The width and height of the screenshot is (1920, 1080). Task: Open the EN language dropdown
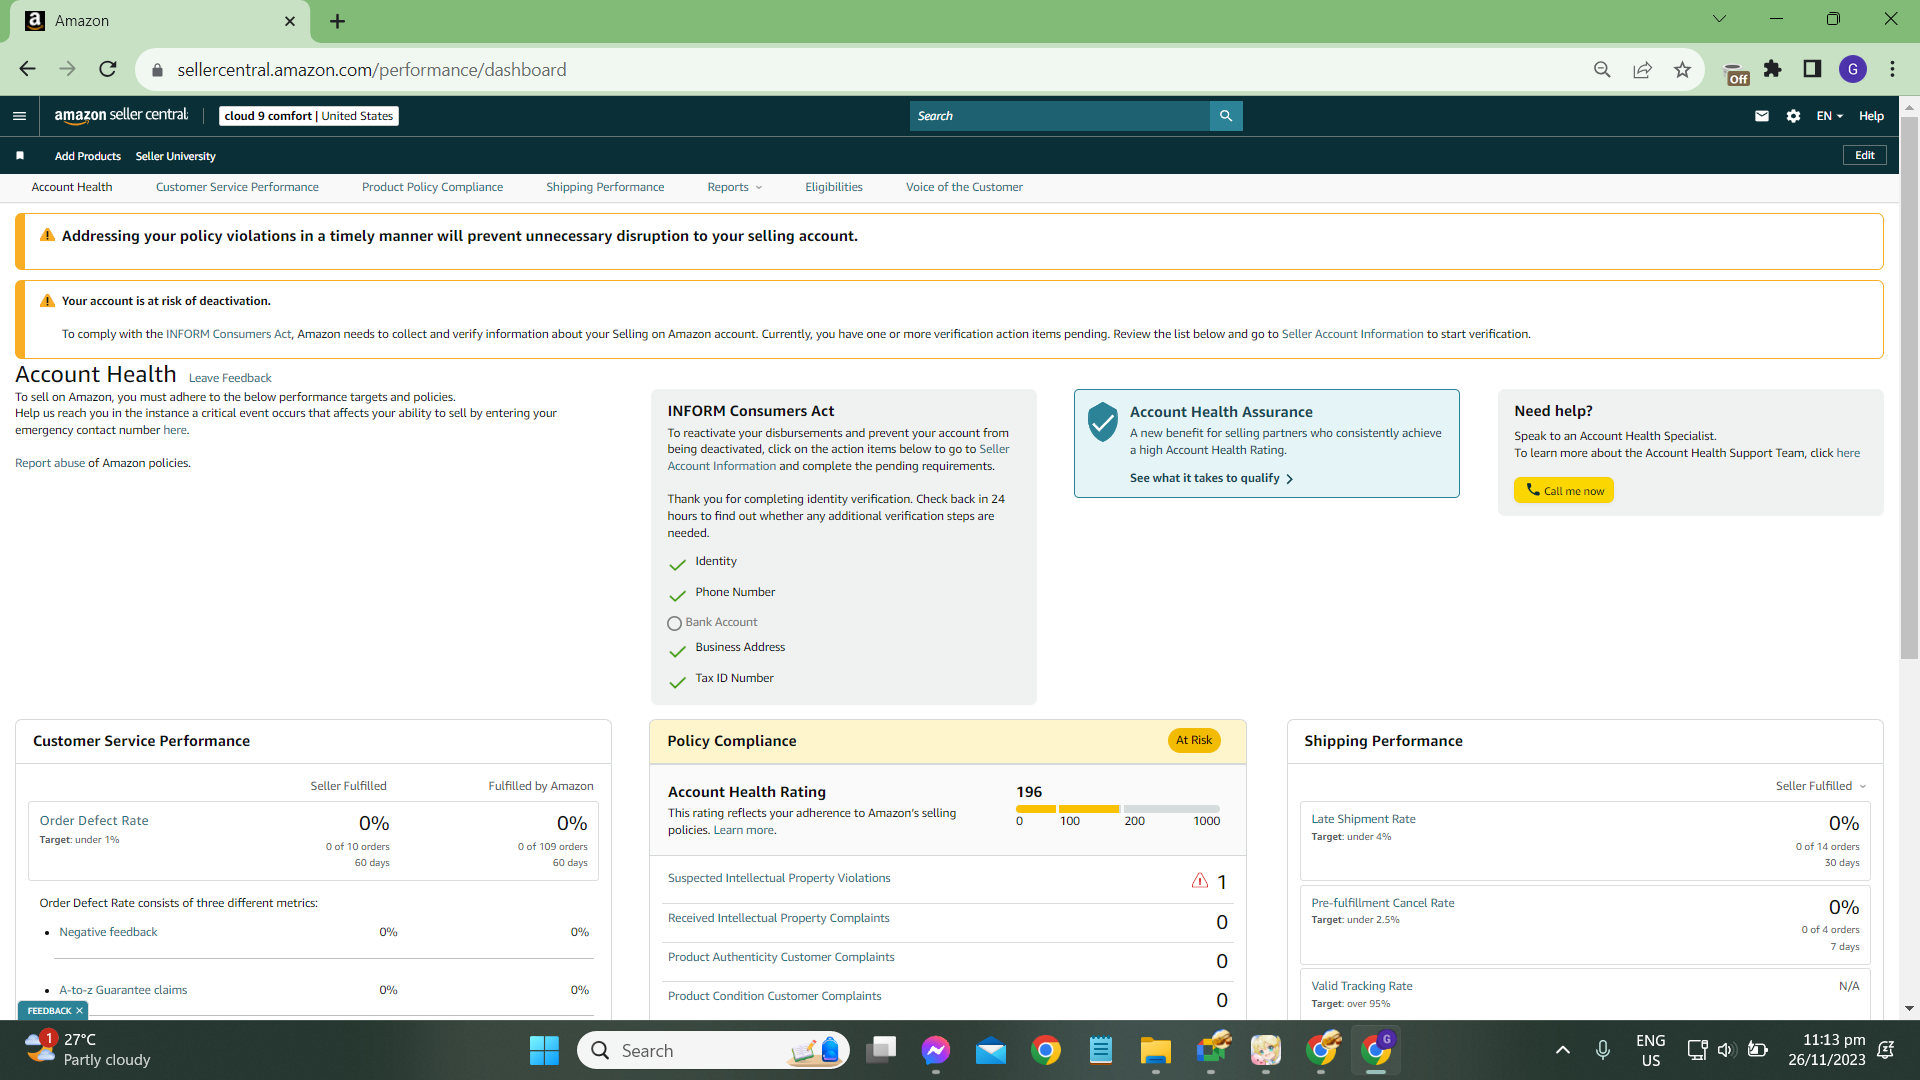click(1829, 116)
